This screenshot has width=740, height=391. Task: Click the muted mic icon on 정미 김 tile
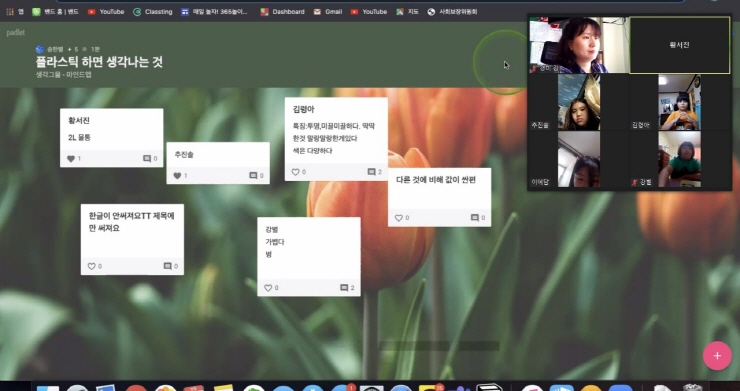pyautogui.click(x=534, y=69)
